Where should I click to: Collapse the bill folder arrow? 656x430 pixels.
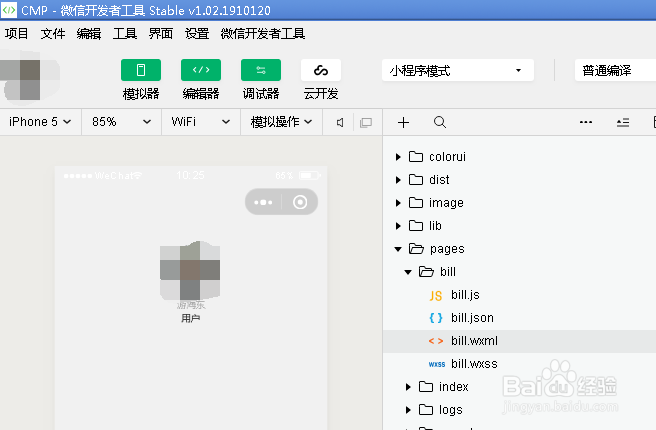point(408,272)
